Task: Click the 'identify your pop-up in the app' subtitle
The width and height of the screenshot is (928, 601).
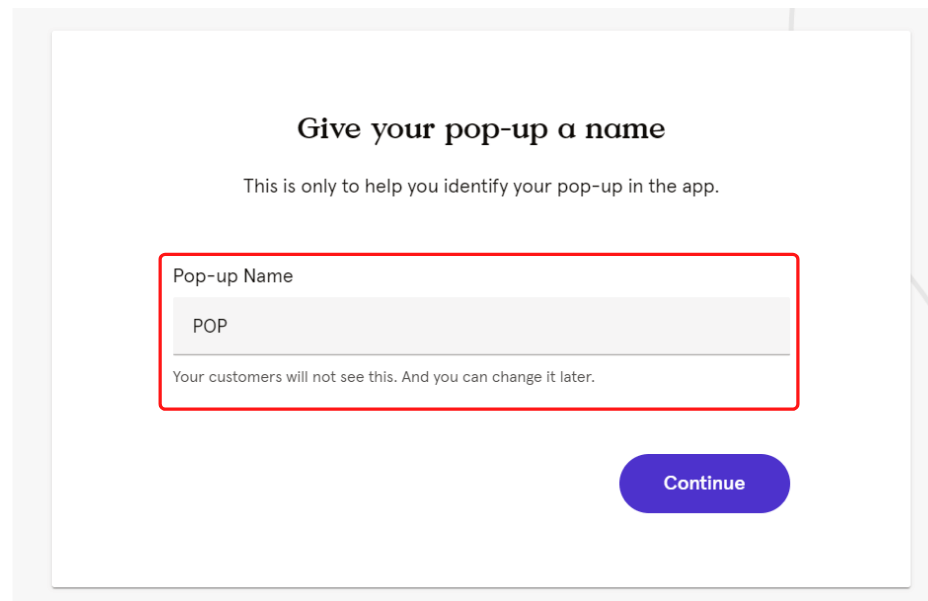Action: [x=581, y=187]
